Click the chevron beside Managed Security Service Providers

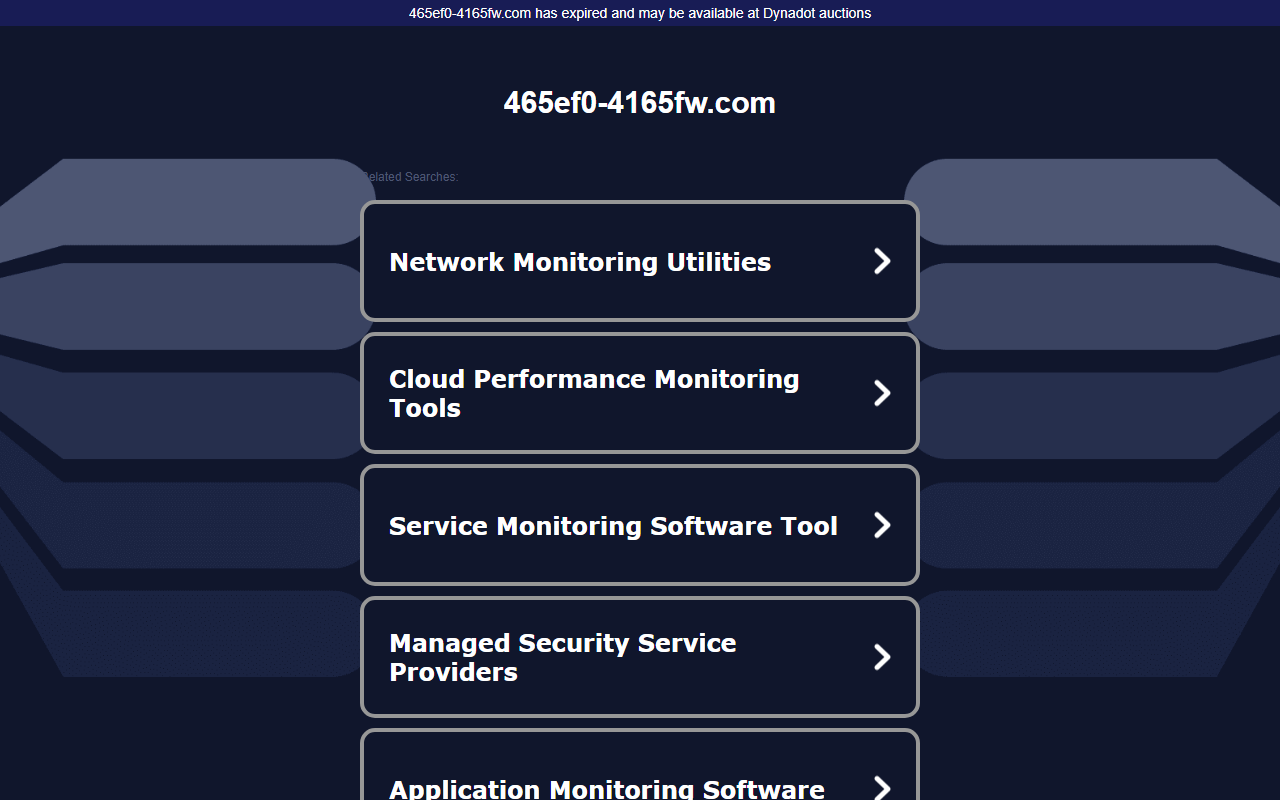882,657
